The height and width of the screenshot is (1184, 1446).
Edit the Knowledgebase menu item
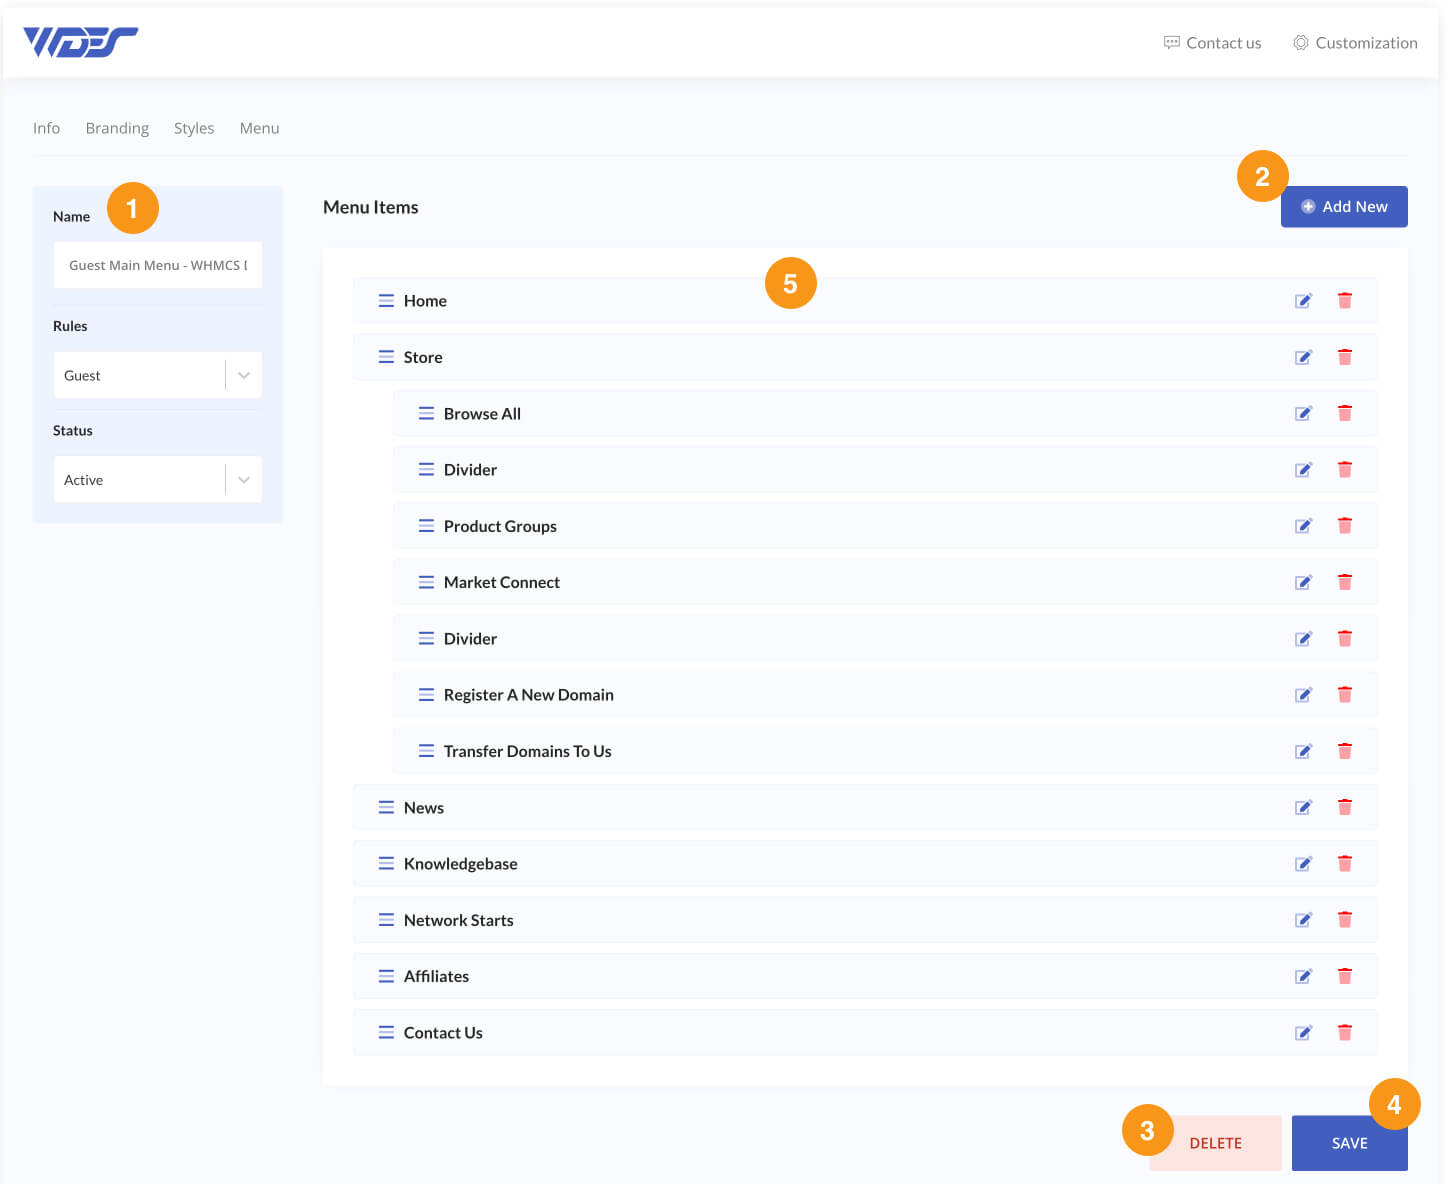[x=1303, y=863]
